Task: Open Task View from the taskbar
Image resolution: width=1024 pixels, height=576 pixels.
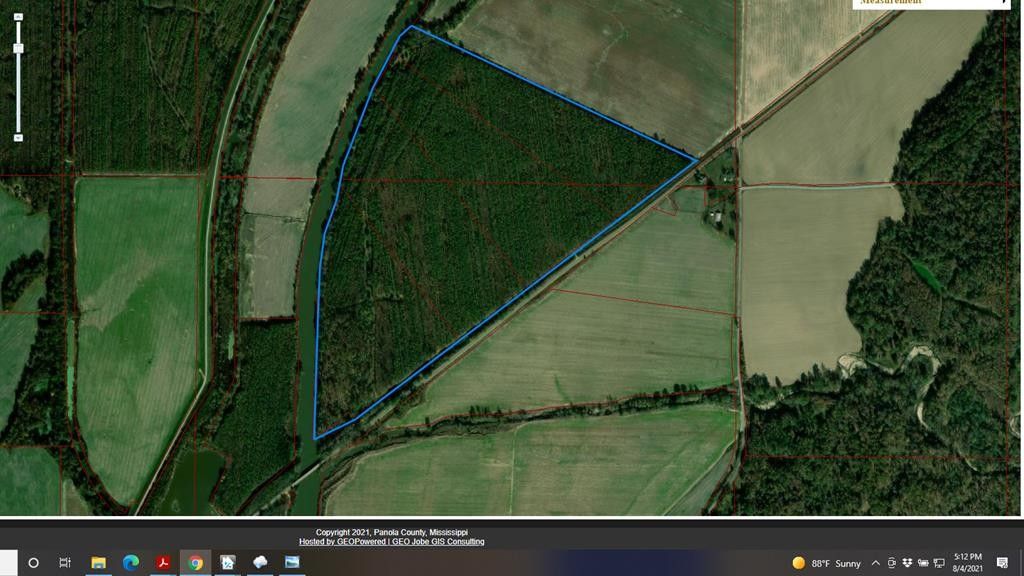Action: pyautogui.click(x=64, y=562)
